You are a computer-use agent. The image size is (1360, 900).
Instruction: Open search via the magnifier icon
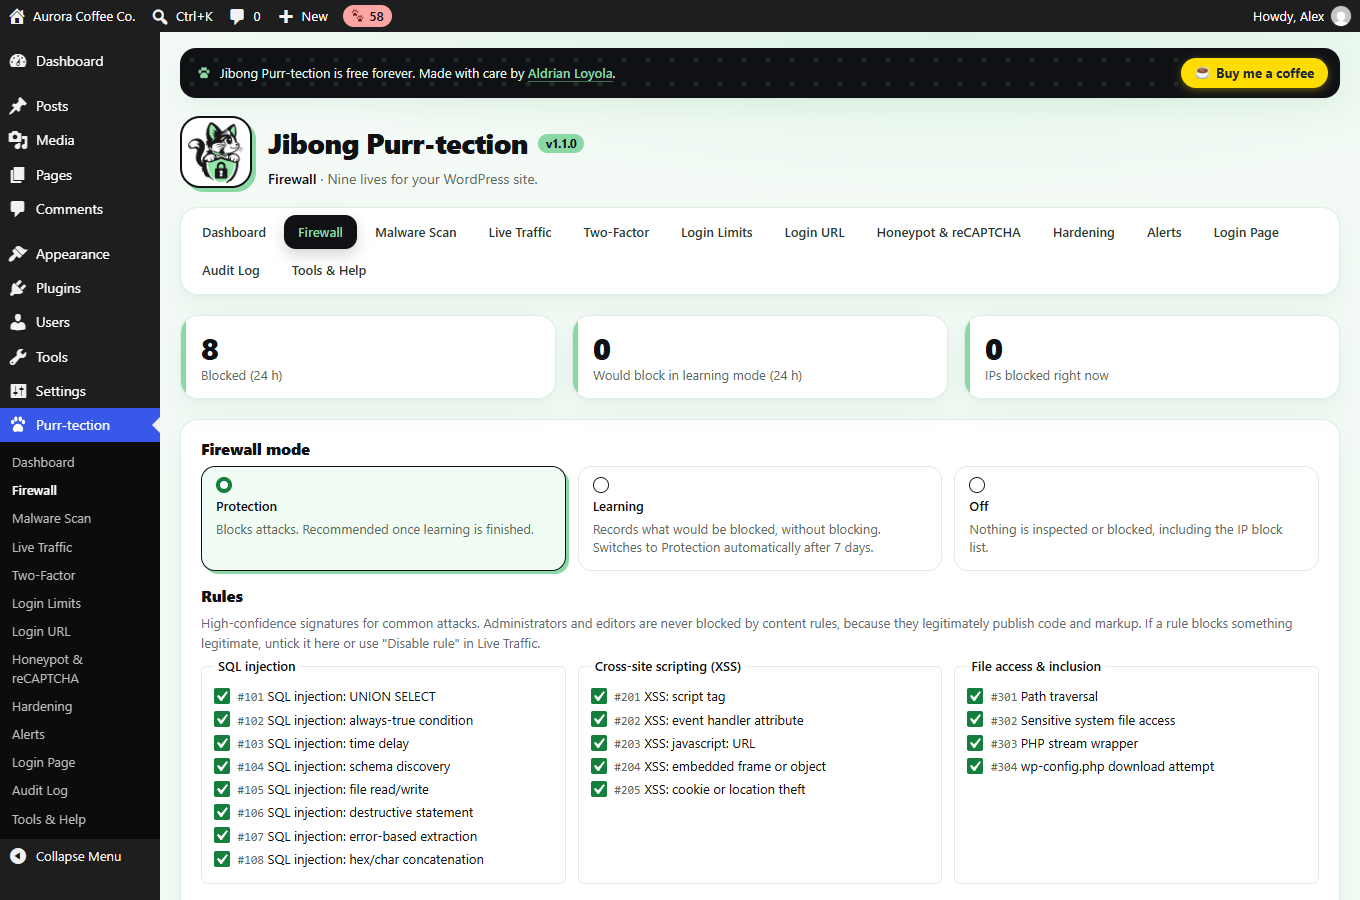[160, 16]
